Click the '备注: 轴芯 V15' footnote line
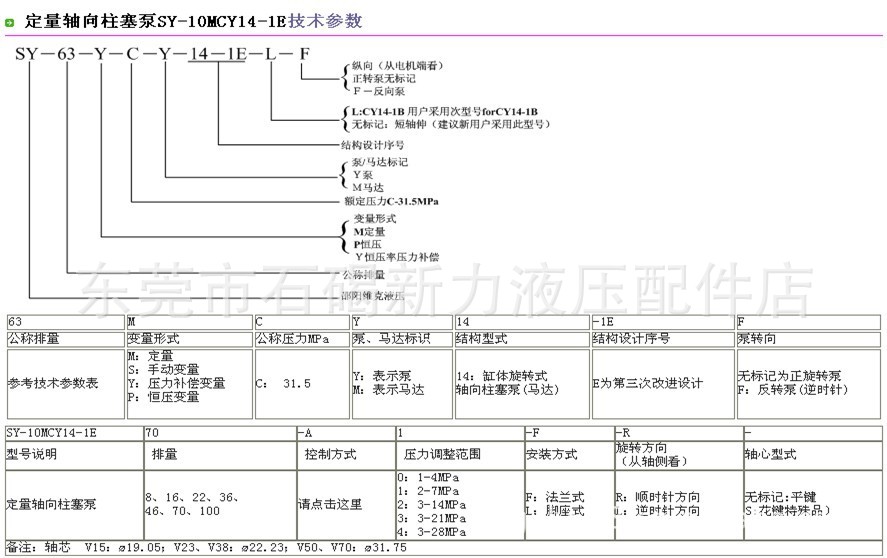Image resolution: width=887 pixels, height=558 pixels. coord(206,548)
